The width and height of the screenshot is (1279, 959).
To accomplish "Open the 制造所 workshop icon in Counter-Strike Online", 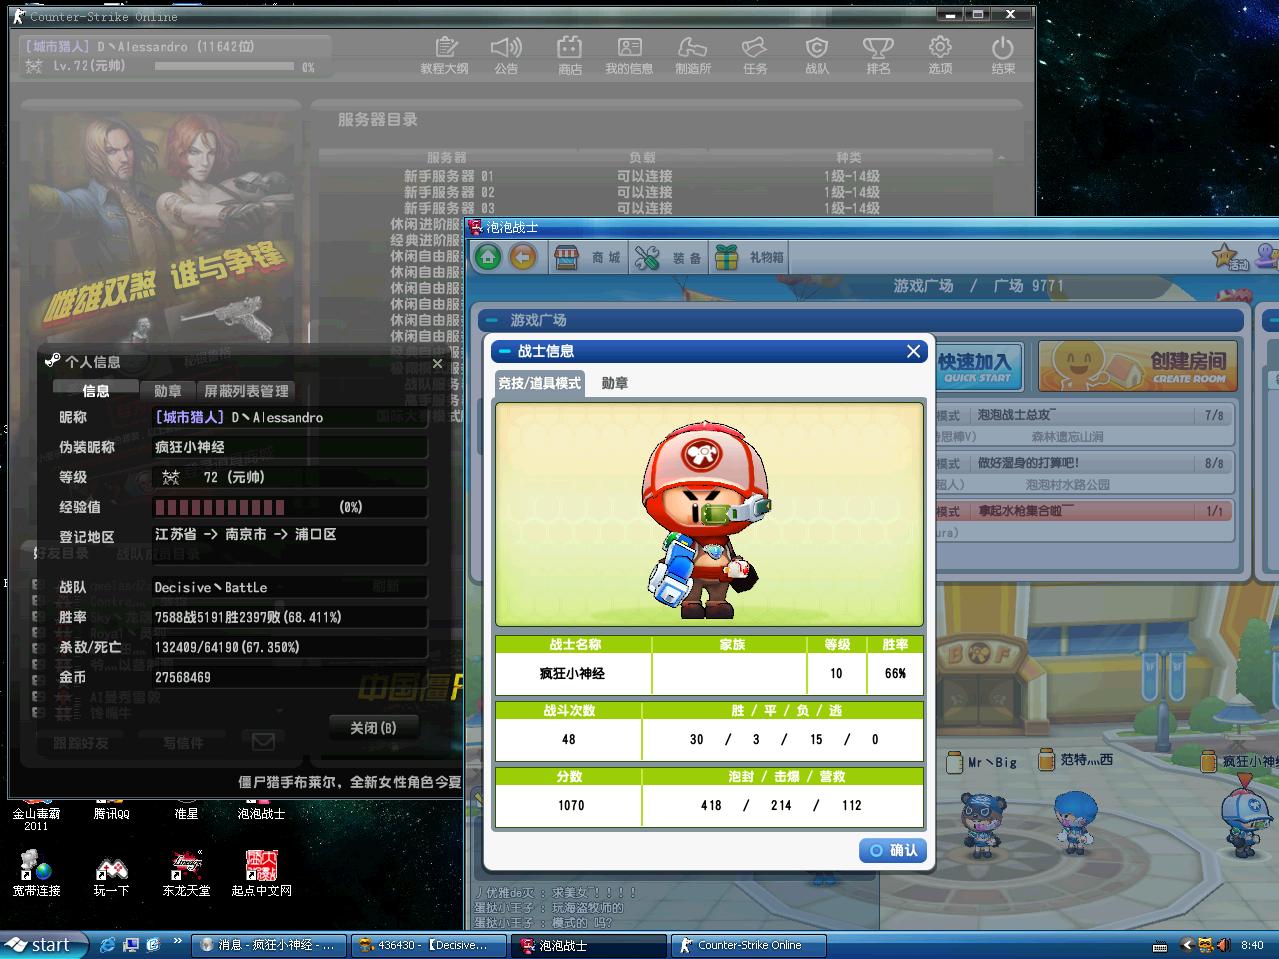I will pyautogui.click(x=692, y=55).
